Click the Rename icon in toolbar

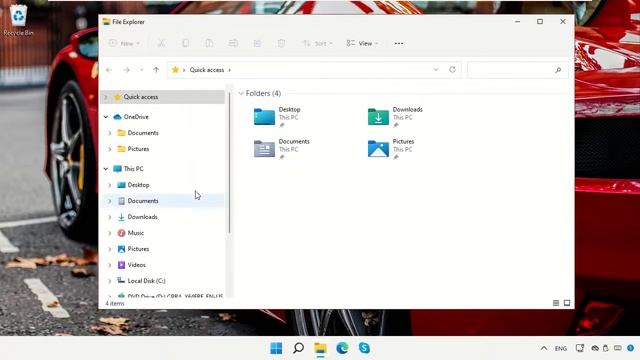coord(233,43)
